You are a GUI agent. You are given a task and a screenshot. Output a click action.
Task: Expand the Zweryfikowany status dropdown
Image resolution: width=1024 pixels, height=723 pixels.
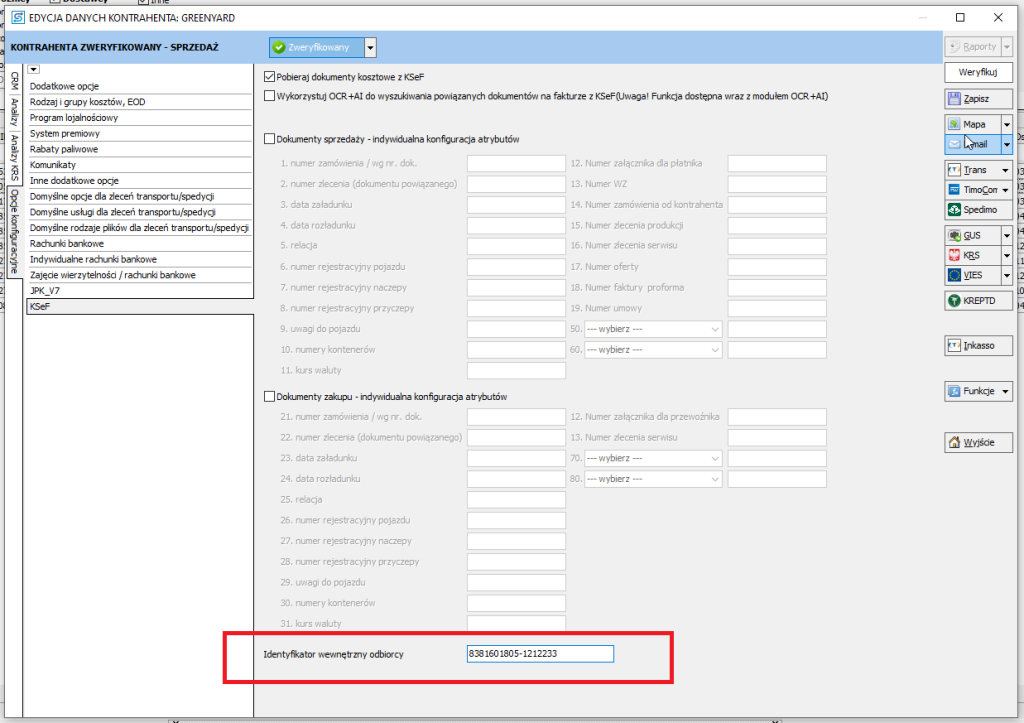click(x=371, y=47)
